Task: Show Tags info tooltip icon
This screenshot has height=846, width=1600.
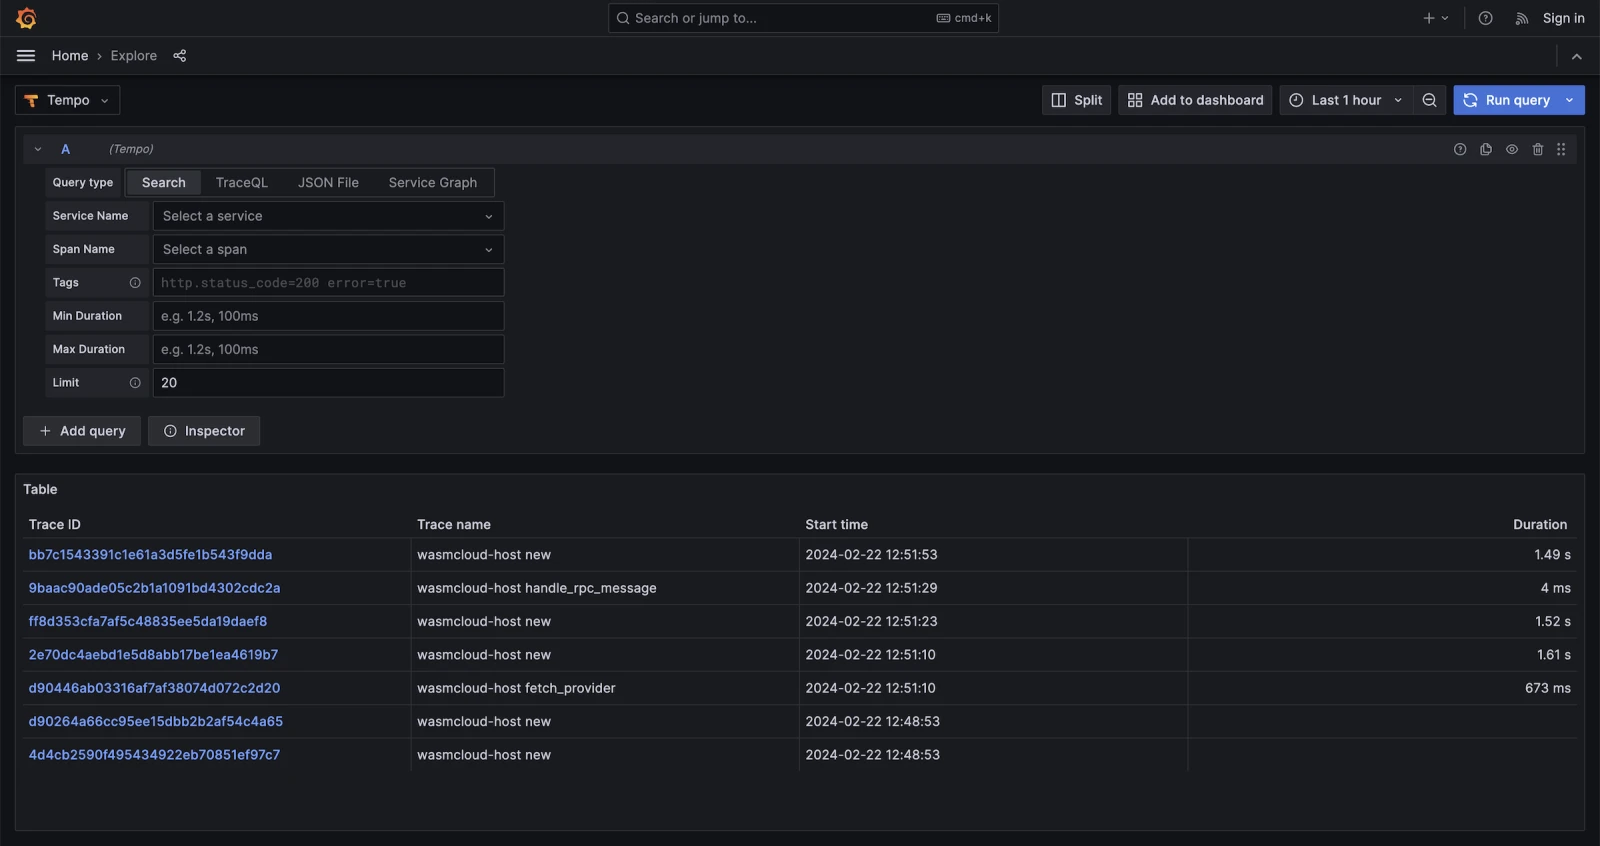Action: tap(135, 283)
